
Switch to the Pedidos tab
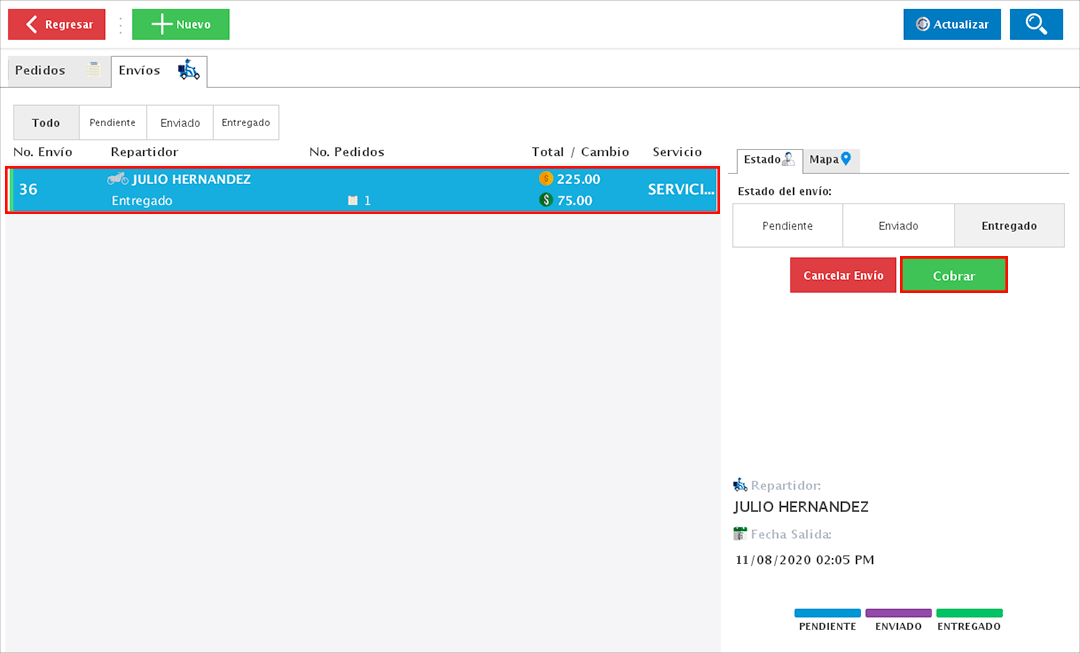point(41,71)
